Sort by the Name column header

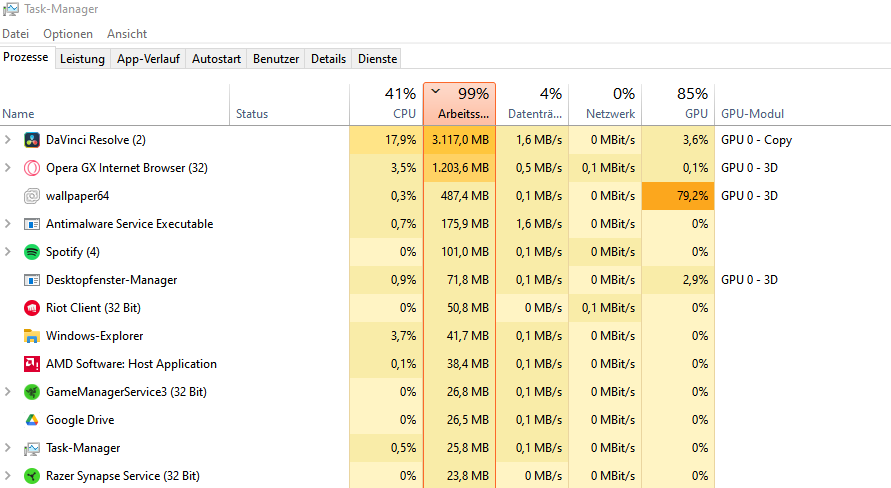(x=115, y=105)
